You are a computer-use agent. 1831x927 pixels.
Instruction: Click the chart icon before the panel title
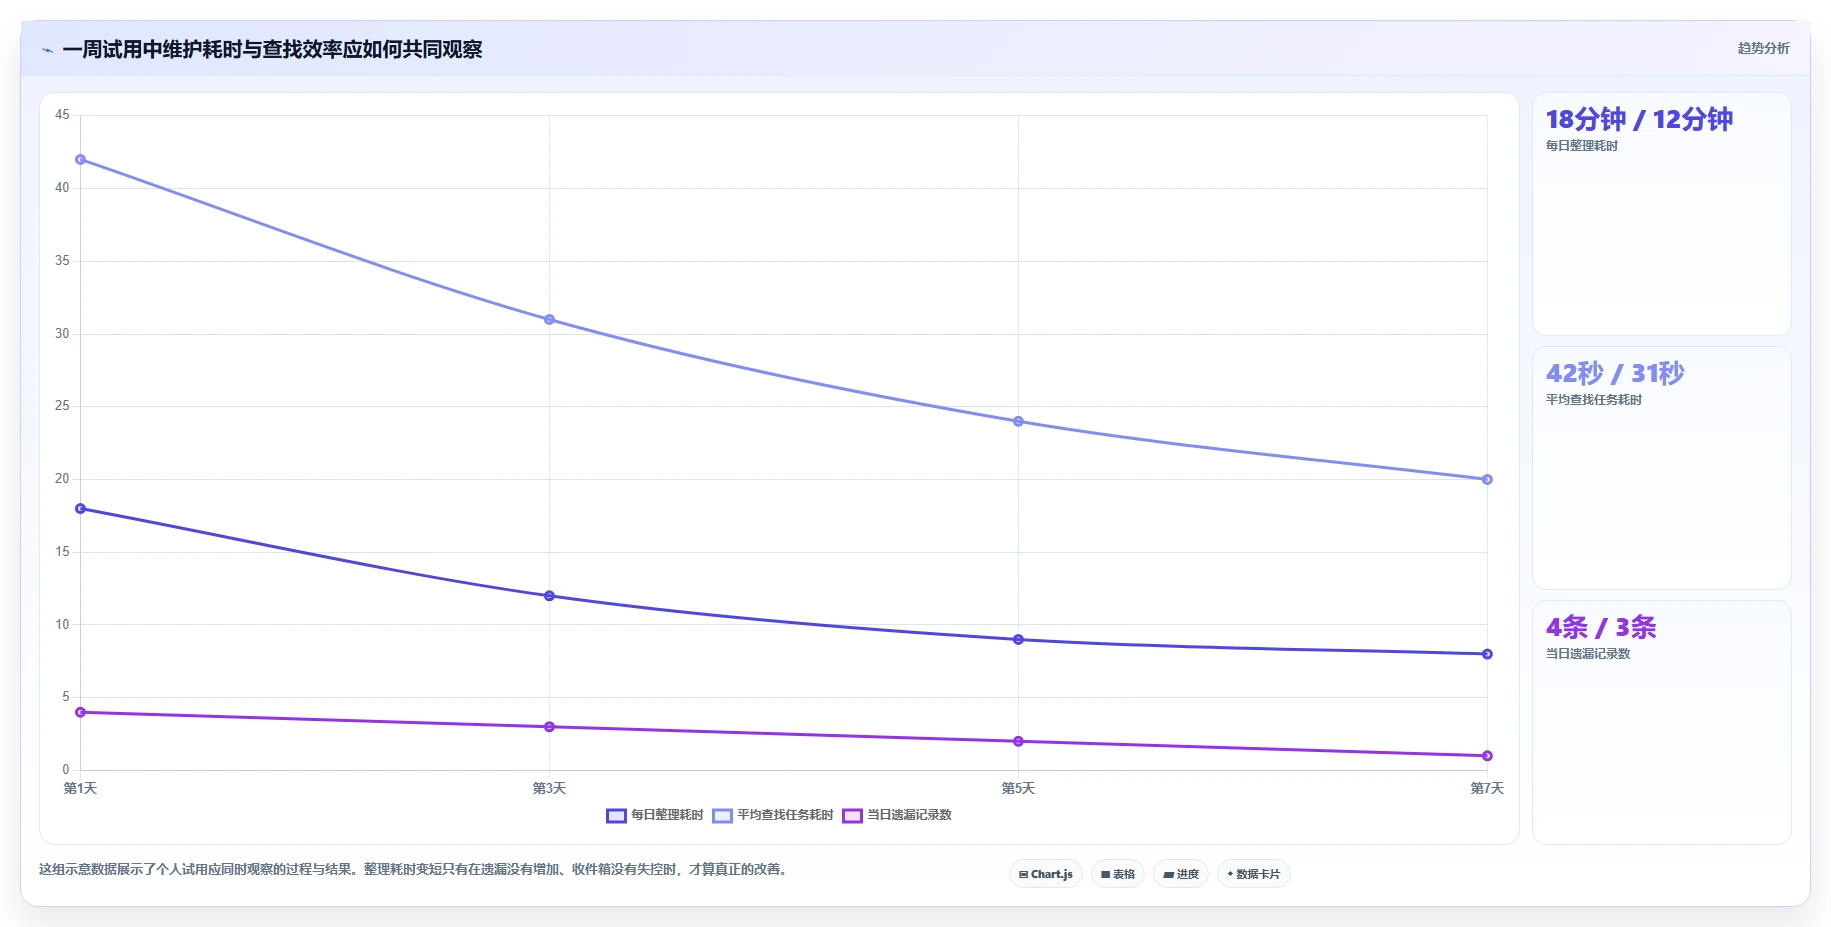pyautogui.click(x=47, y=50)
